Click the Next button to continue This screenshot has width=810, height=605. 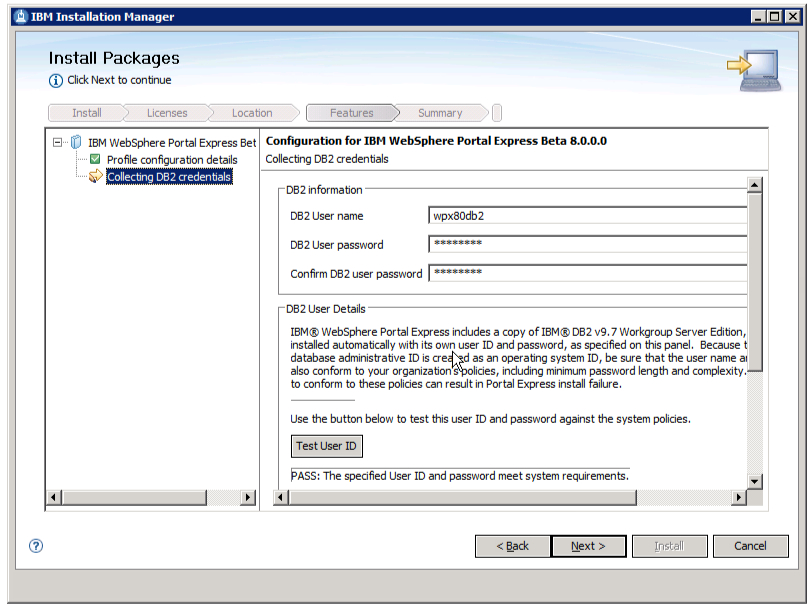pyautogui.click(x=589, y=546)
